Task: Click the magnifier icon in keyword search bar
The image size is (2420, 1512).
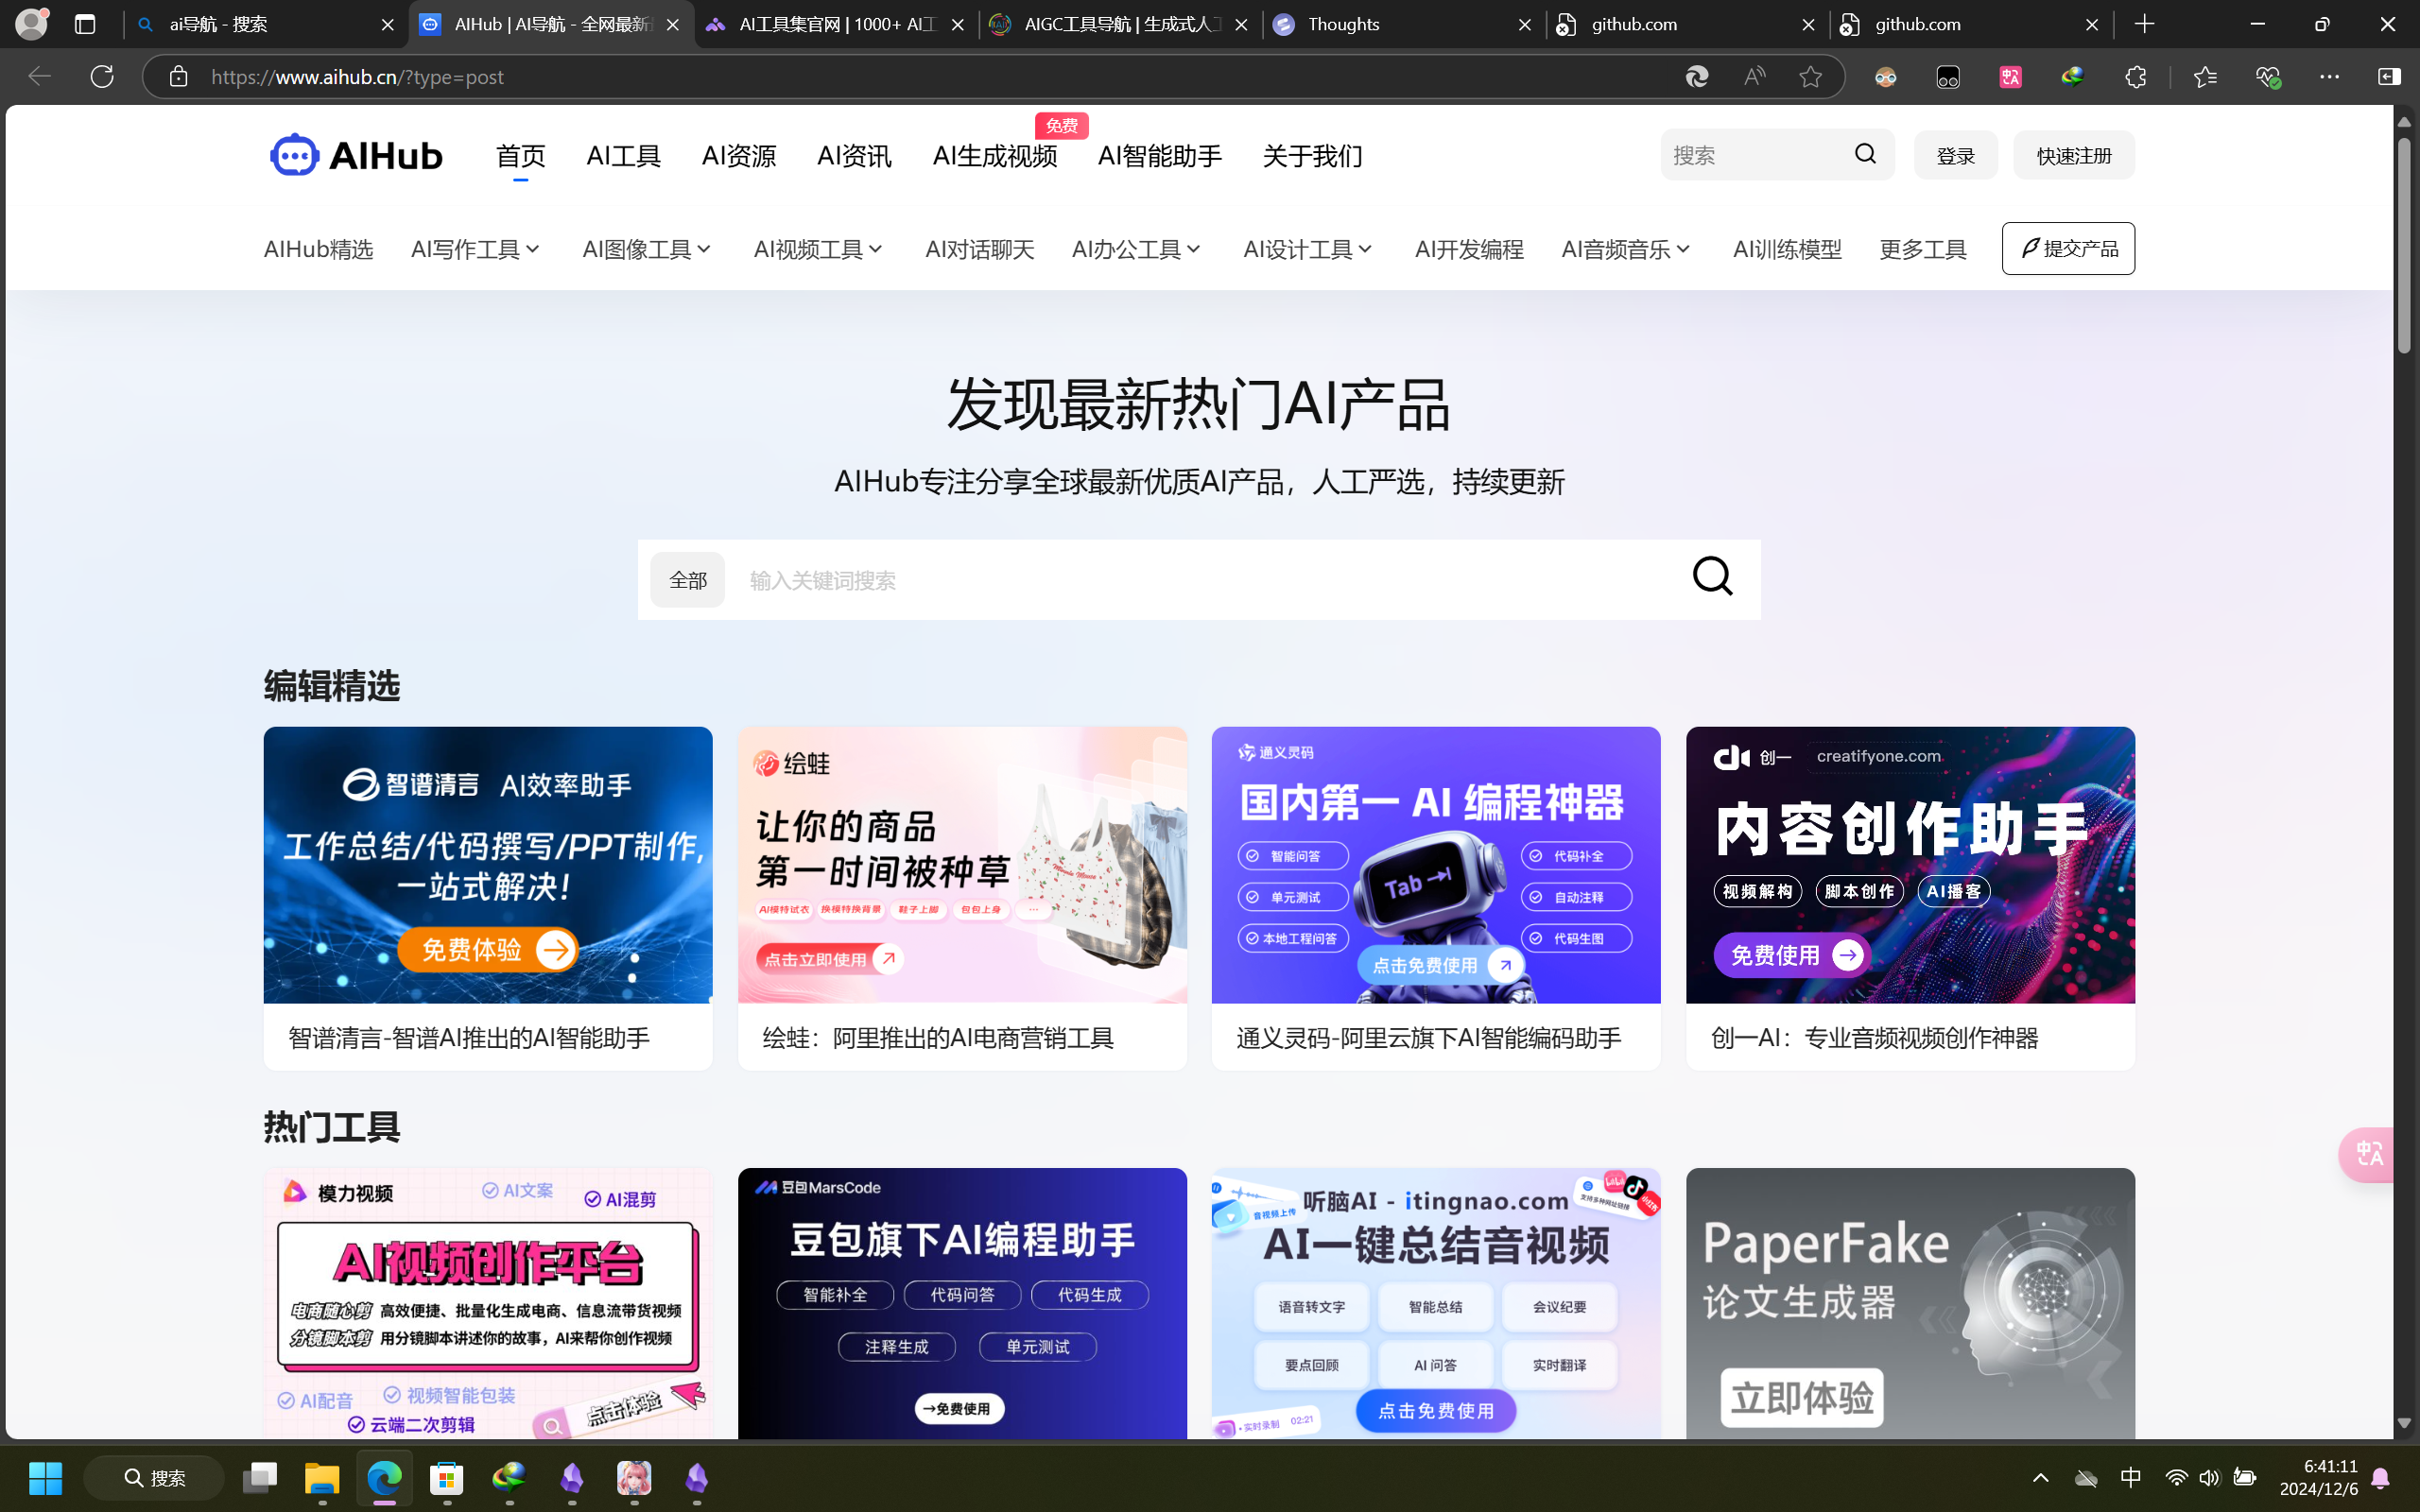Action: click(x=1712, y=577)
